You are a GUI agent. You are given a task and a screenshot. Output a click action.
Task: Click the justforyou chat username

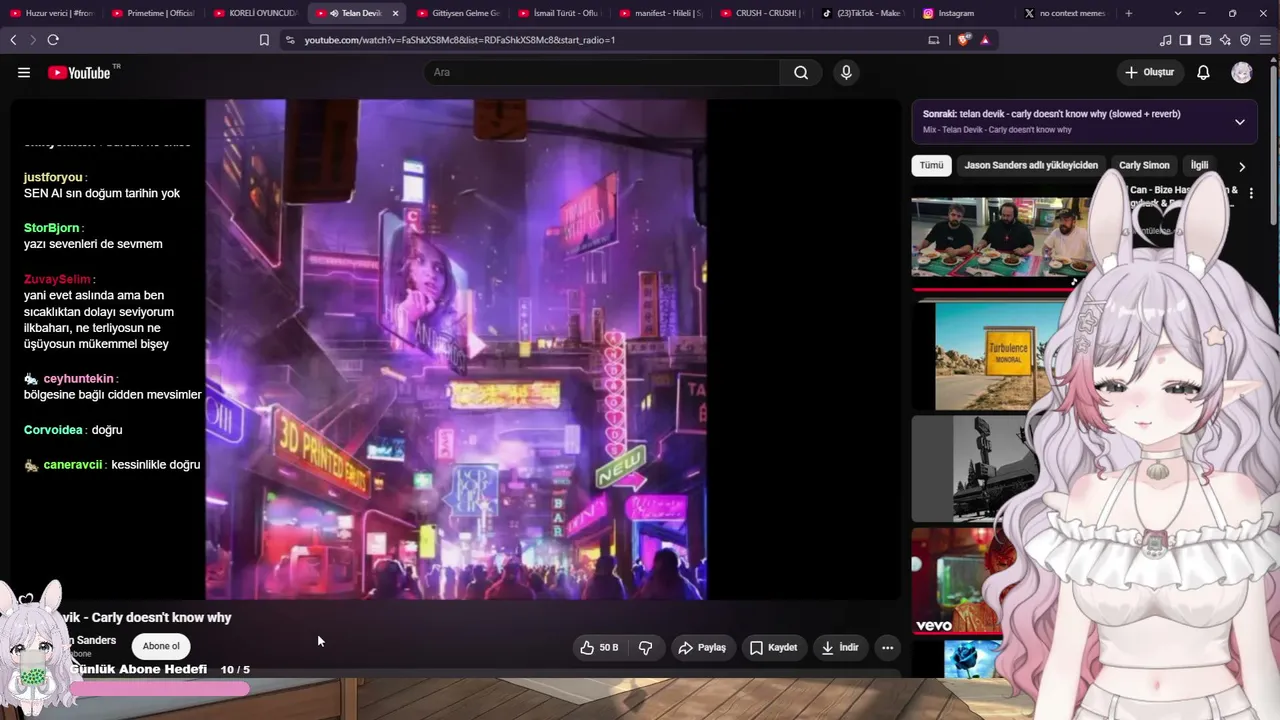click(53, 177)
